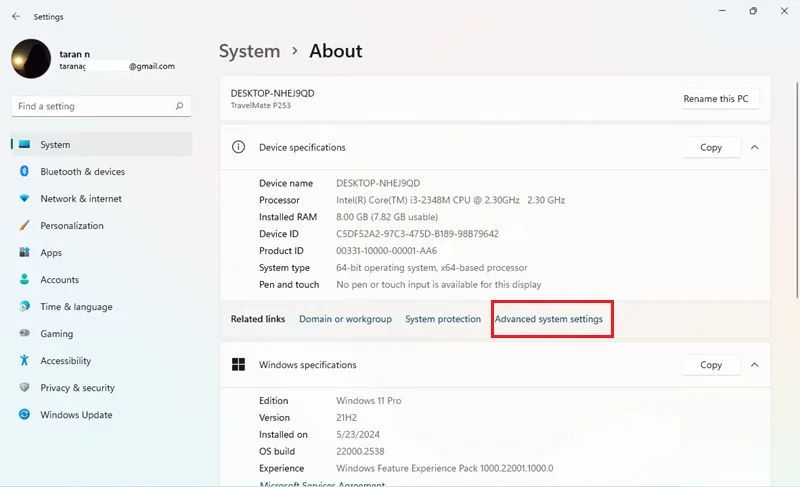Click the DESKTOP-NHEJ9QD device name value
This screenshot has height=487, width=800.
coord(378,183)
